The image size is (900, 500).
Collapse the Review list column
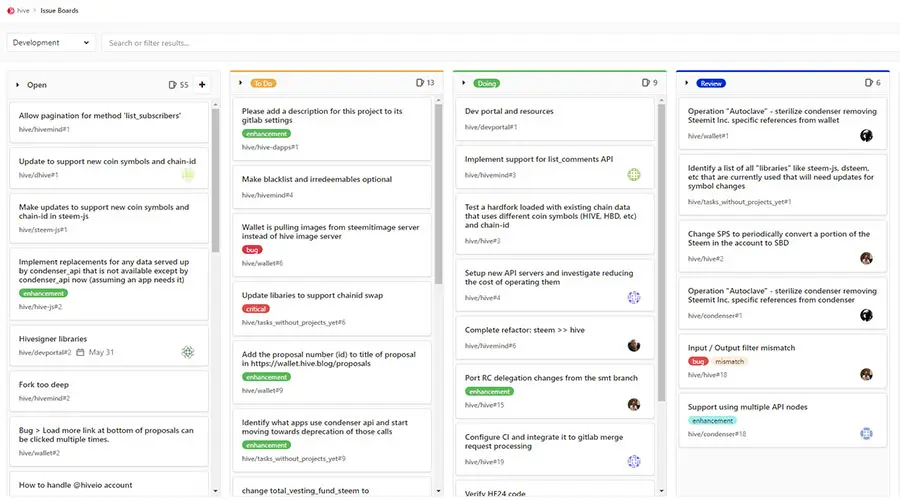pos(687,83)
